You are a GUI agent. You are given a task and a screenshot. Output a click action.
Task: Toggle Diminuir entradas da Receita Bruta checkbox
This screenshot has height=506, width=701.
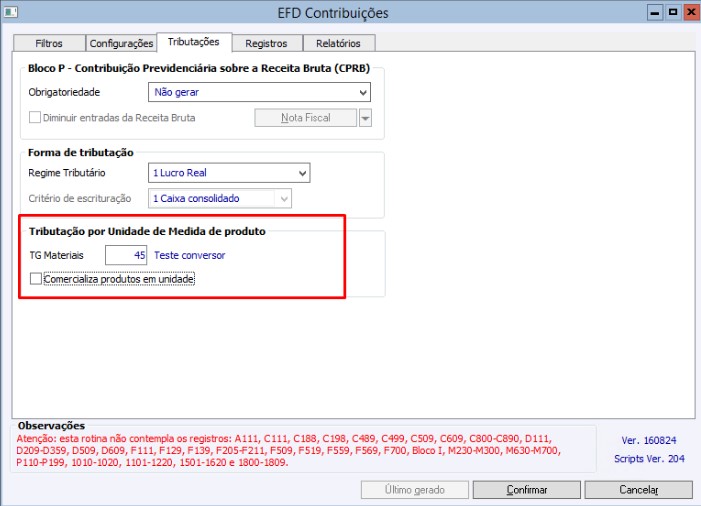click(x=34, y=118)
